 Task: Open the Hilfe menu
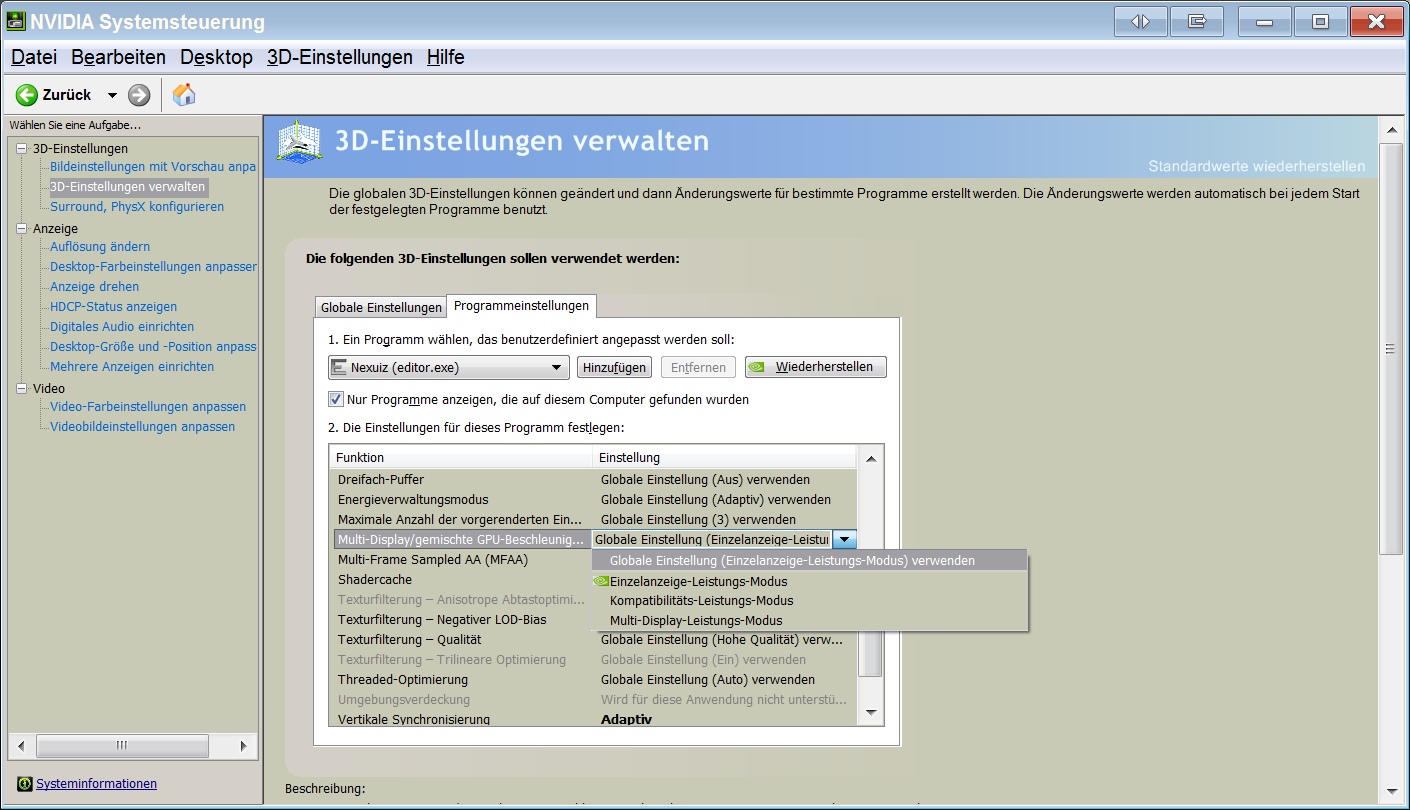[x=445, y=57]
